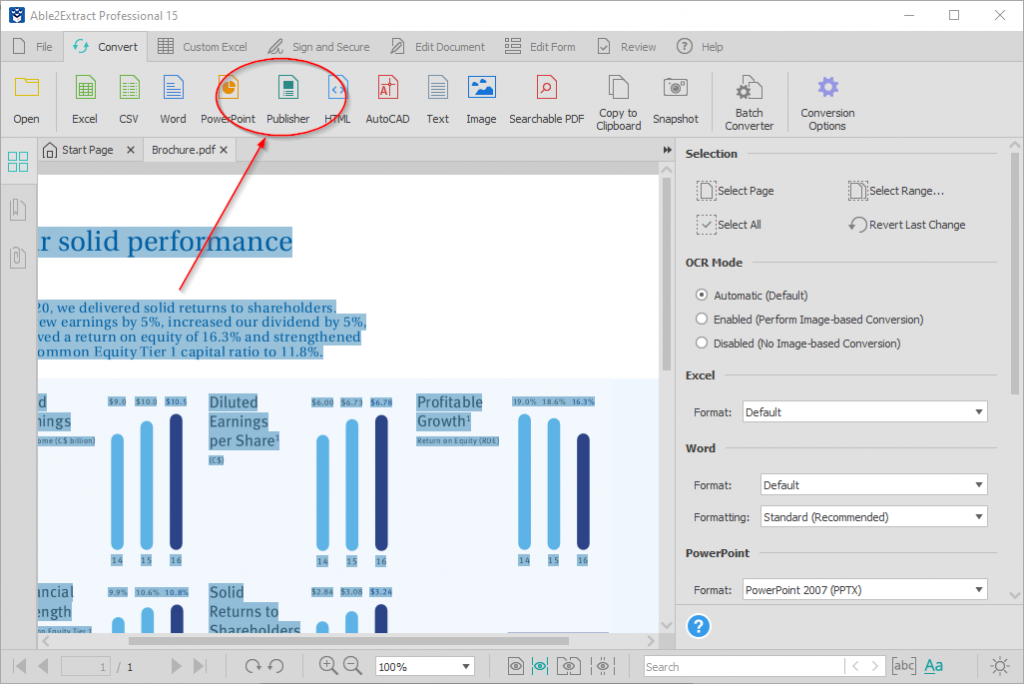
Task: Enable image-based conversion OCR option
Action: coord(702,319)
